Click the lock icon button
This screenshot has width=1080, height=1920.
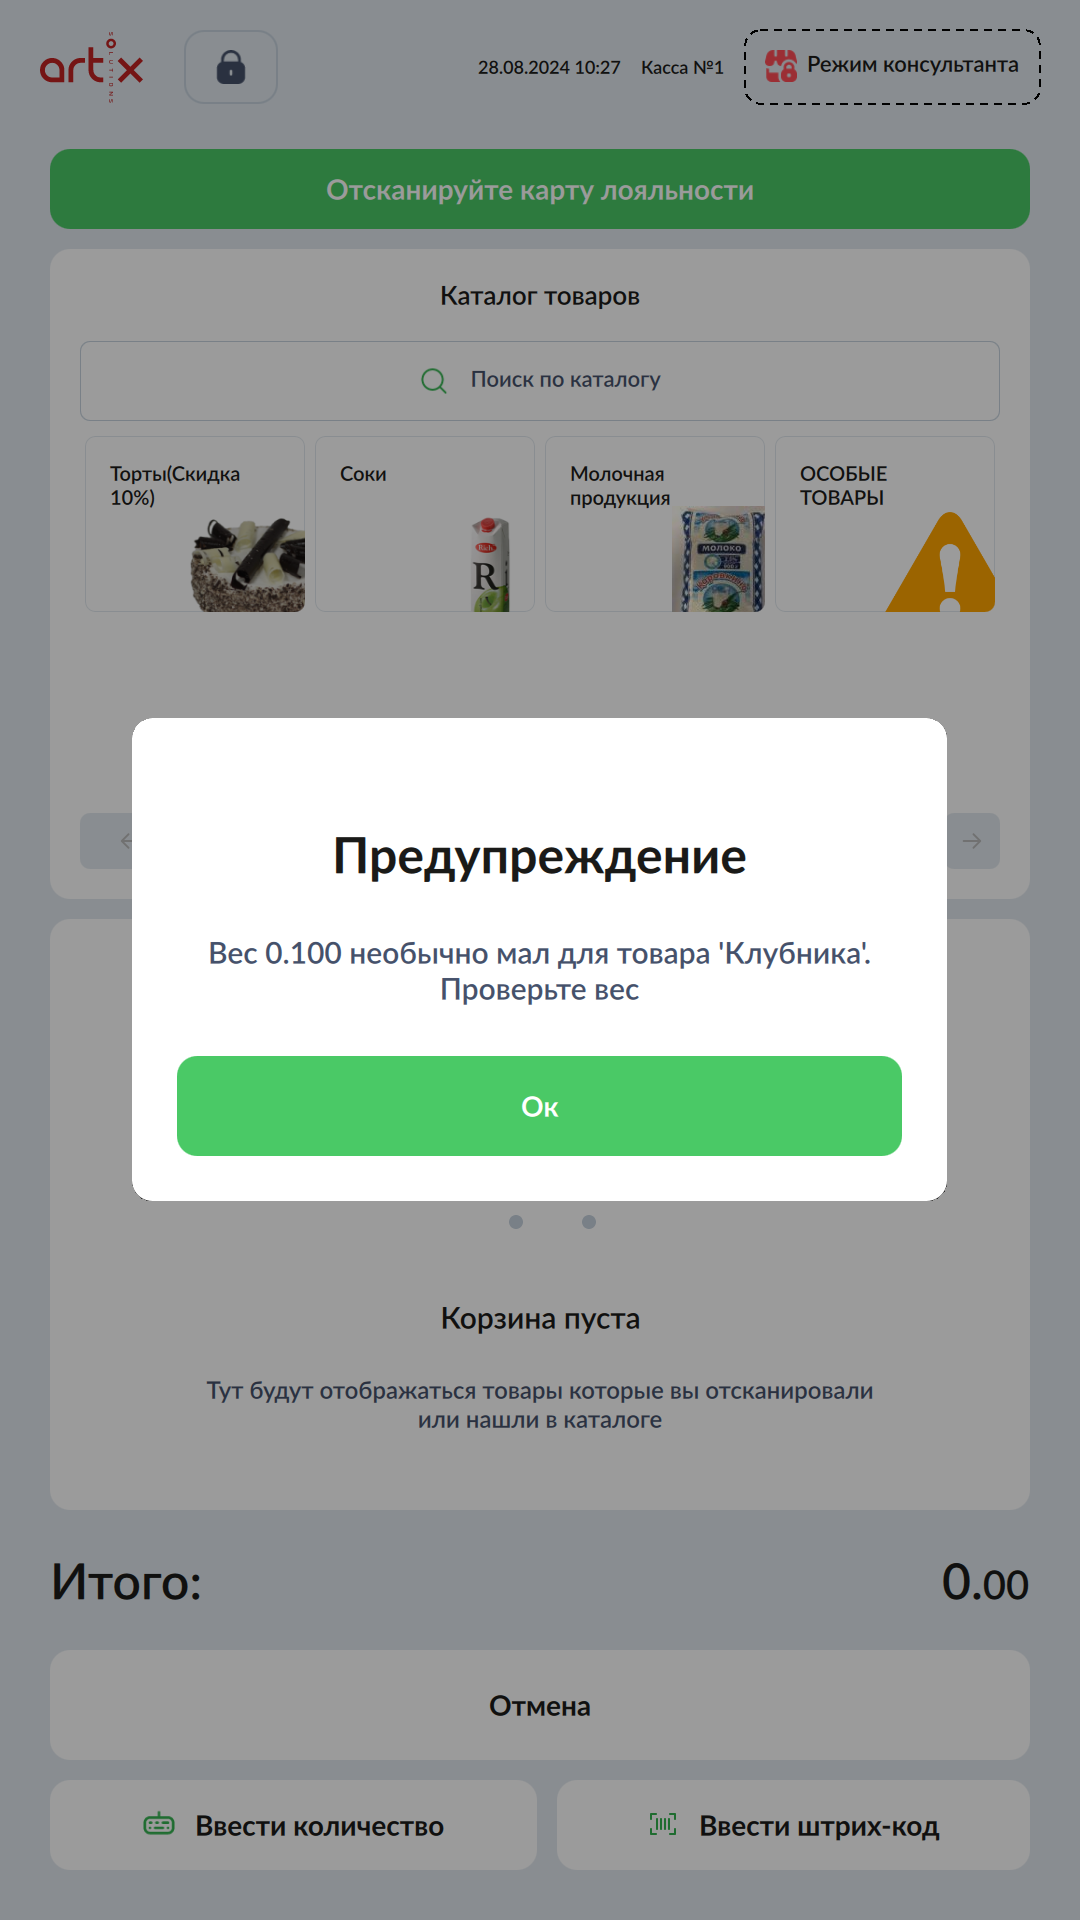click(x=231, y=67)
